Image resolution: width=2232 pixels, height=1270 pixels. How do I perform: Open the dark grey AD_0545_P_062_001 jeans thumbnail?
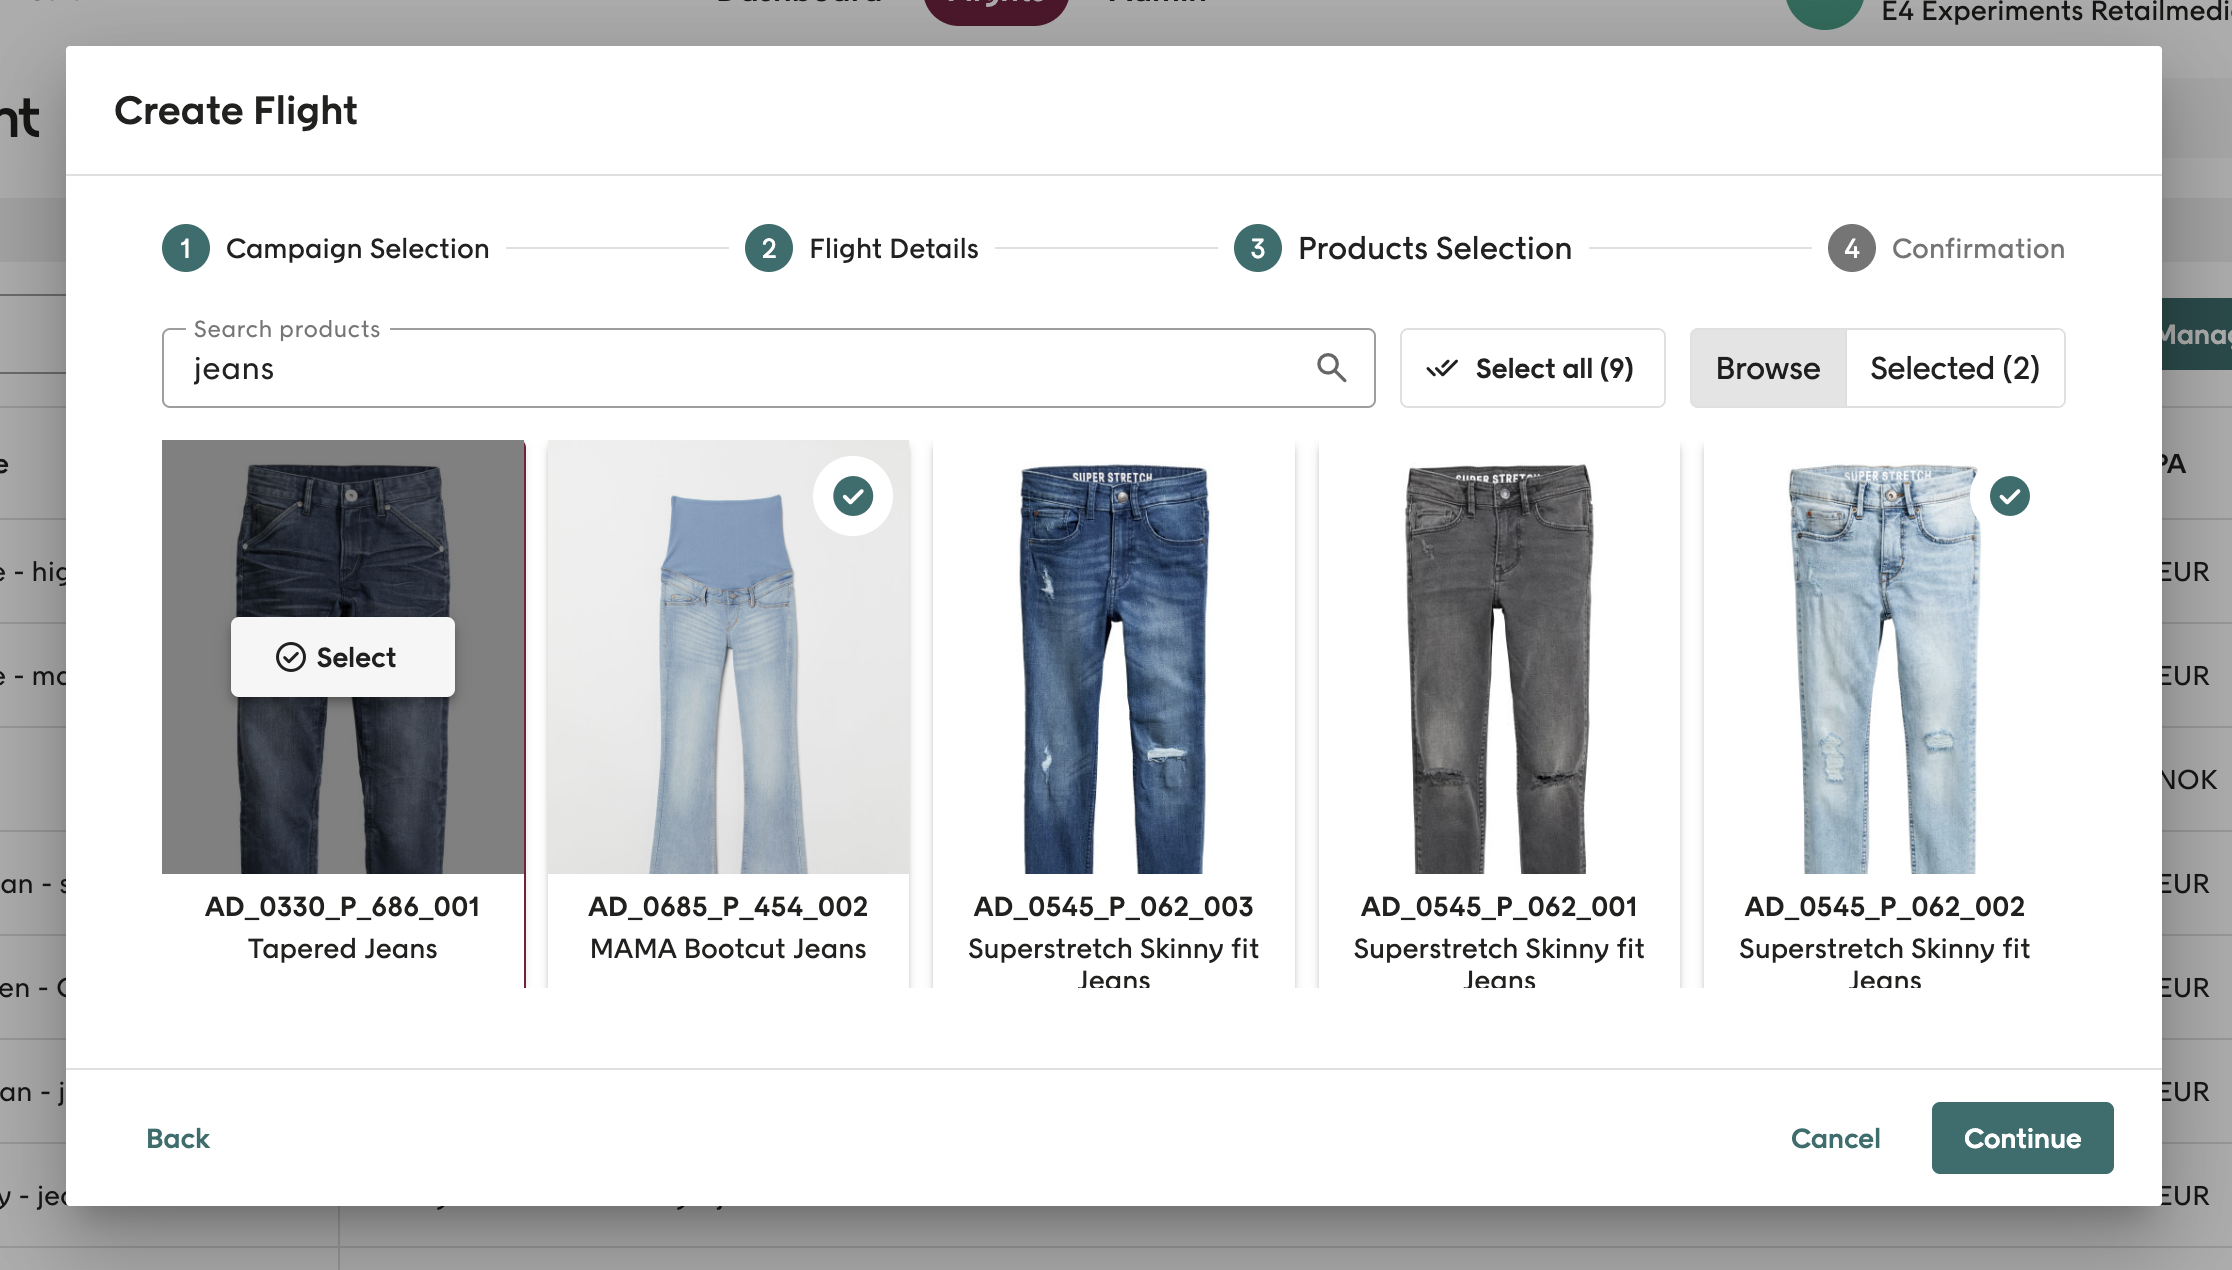1499,657
